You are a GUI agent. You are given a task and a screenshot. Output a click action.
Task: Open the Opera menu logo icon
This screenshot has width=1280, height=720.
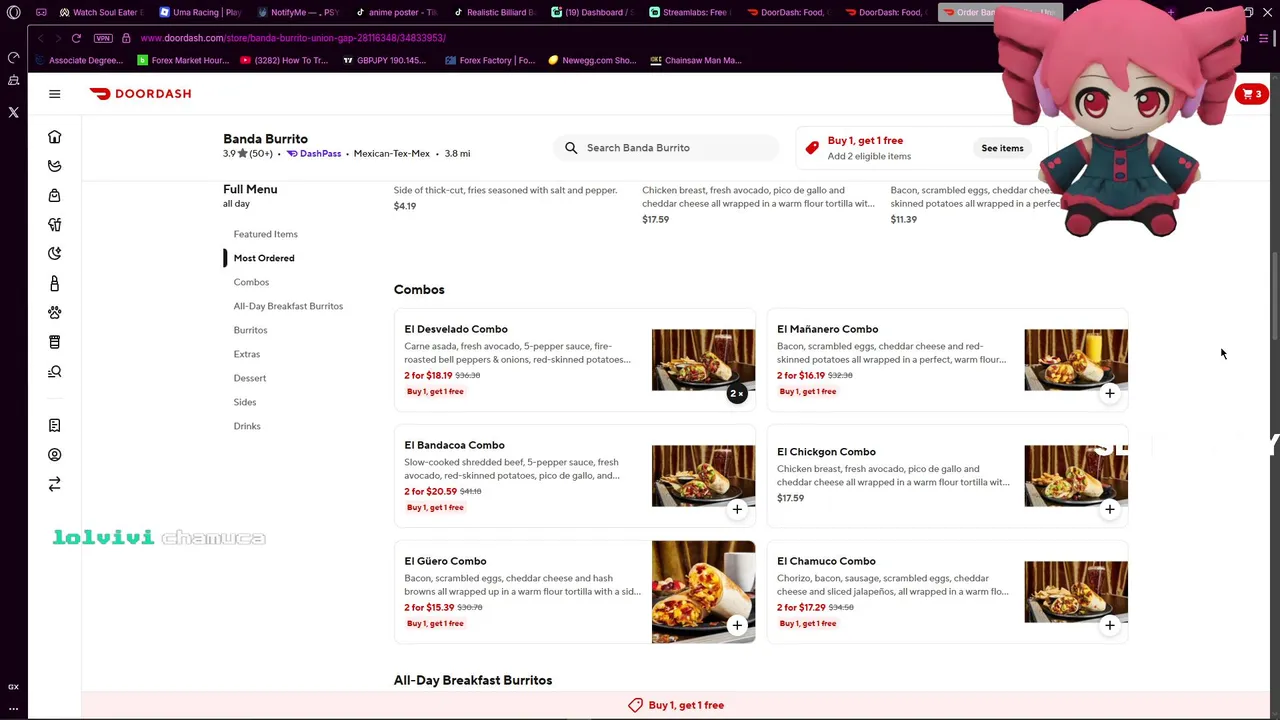coord(13,12)
